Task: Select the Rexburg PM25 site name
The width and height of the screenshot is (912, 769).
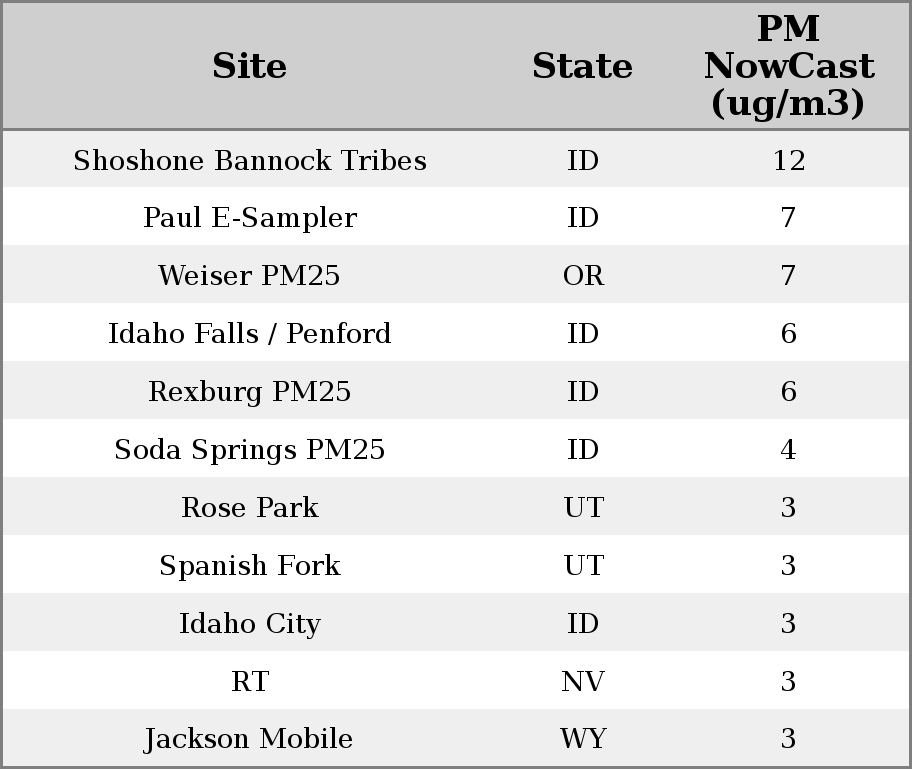Action: 250,392
